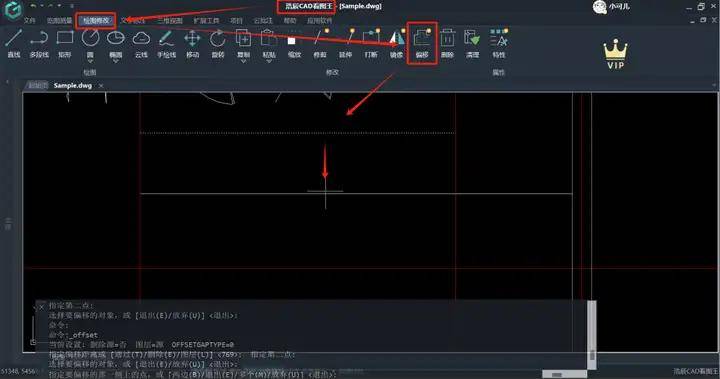720x379 pixels.
Task: Activate the 移动 (Move) tool
Action: click(x=192, y=43)
